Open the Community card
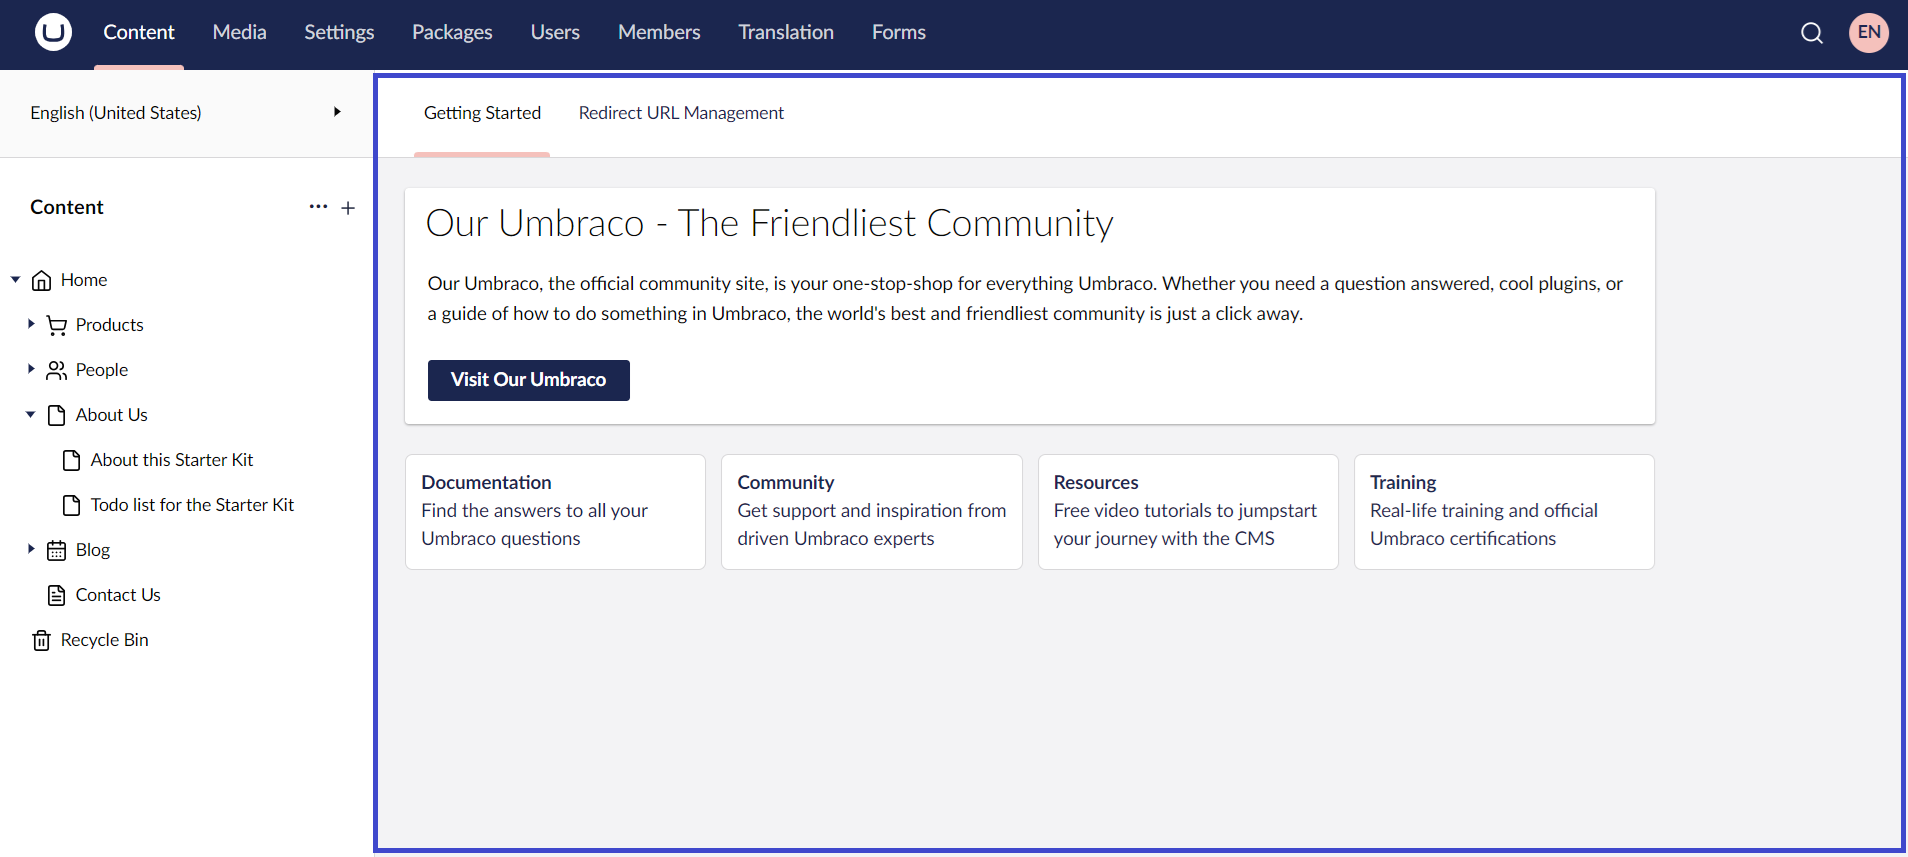The width and height of the screenshot is (1908, 857). click(872, 512)
